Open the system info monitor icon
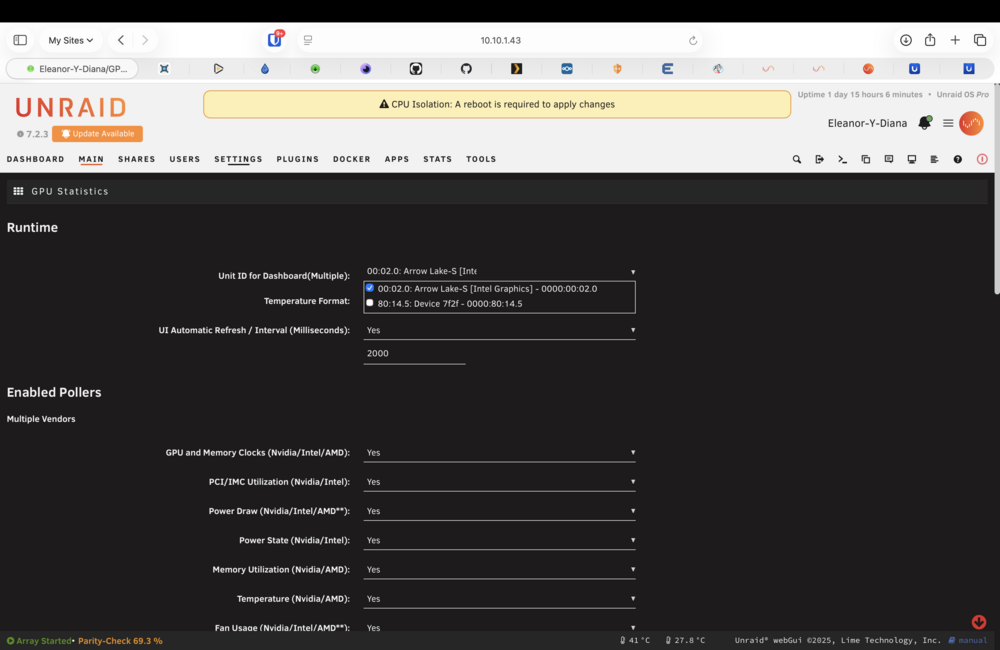Image resolution: width=1000 pixels, height=650 pixels. click(x=911, y=159)
